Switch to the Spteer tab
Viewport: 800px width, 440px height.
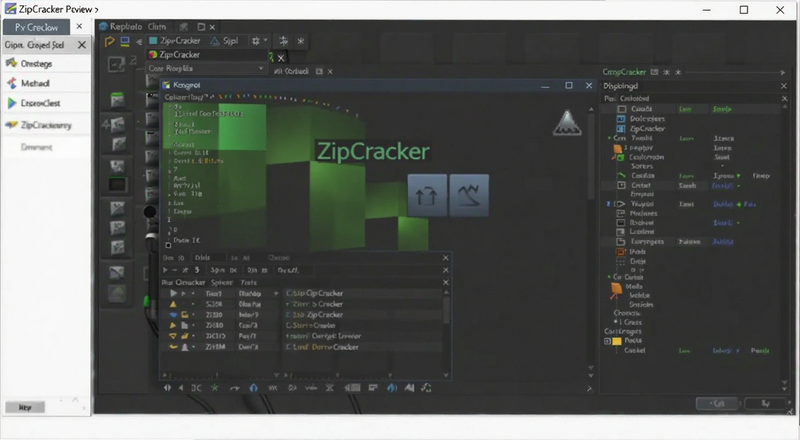click(222, 282)
